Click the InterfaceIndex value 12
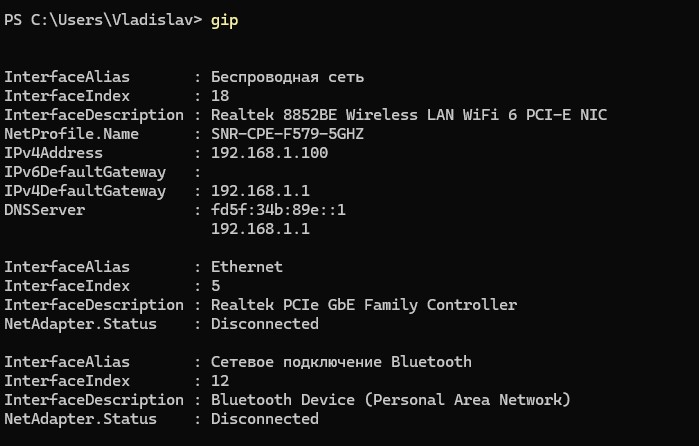This screenshot has height=446, width=699. [x=220, y=381]
